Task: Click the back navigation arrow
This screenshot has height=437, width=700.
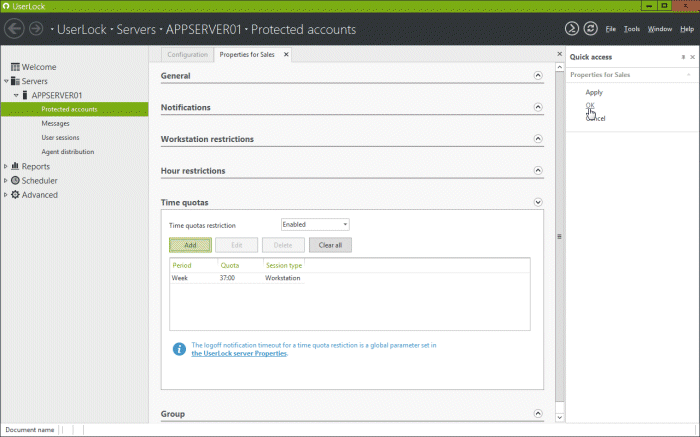Action: (14, 29)
